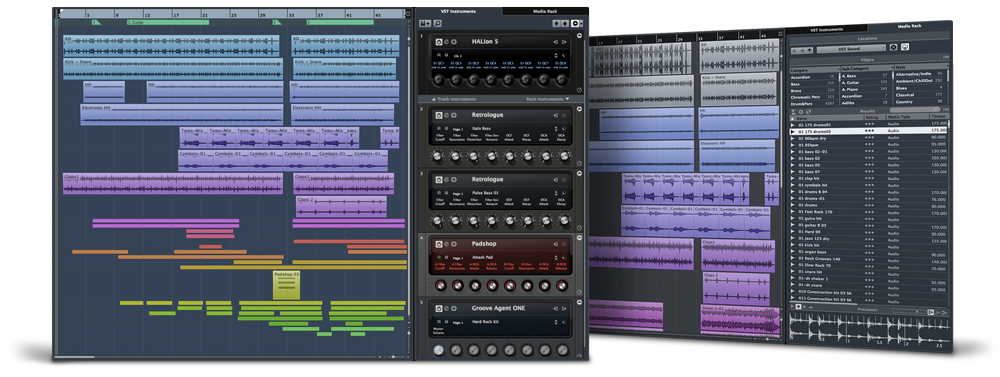1000x377 pixels.
Task: Open VST Instruments tab in the back window
Action: coord(827,29)
